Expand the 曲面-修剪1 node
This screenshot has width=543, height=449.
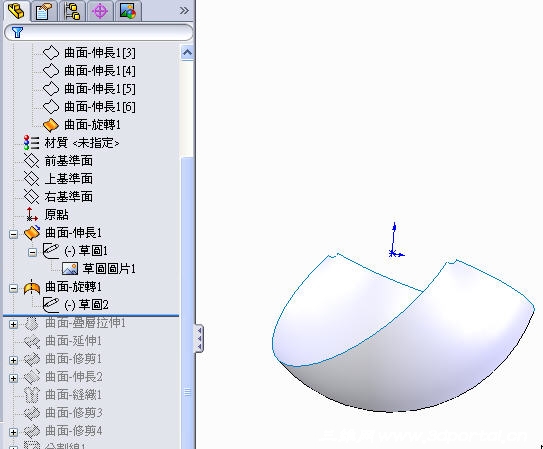tap(13, 360)
